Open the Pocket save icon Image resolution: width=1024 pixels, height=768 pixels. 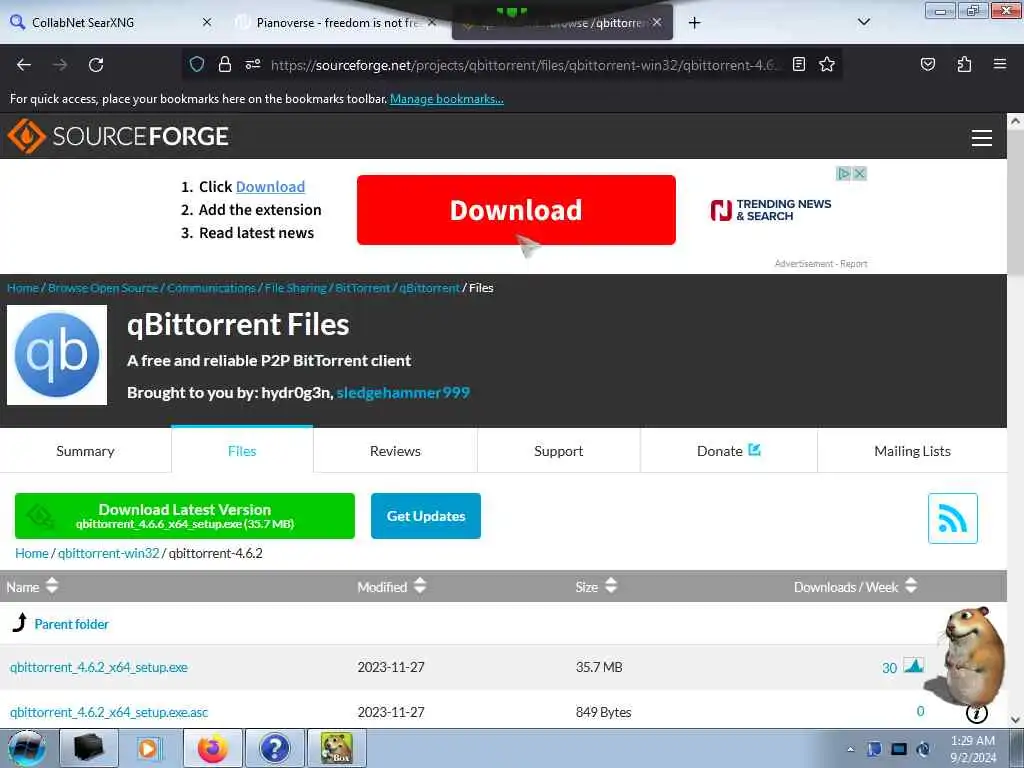tap(927, 64)
